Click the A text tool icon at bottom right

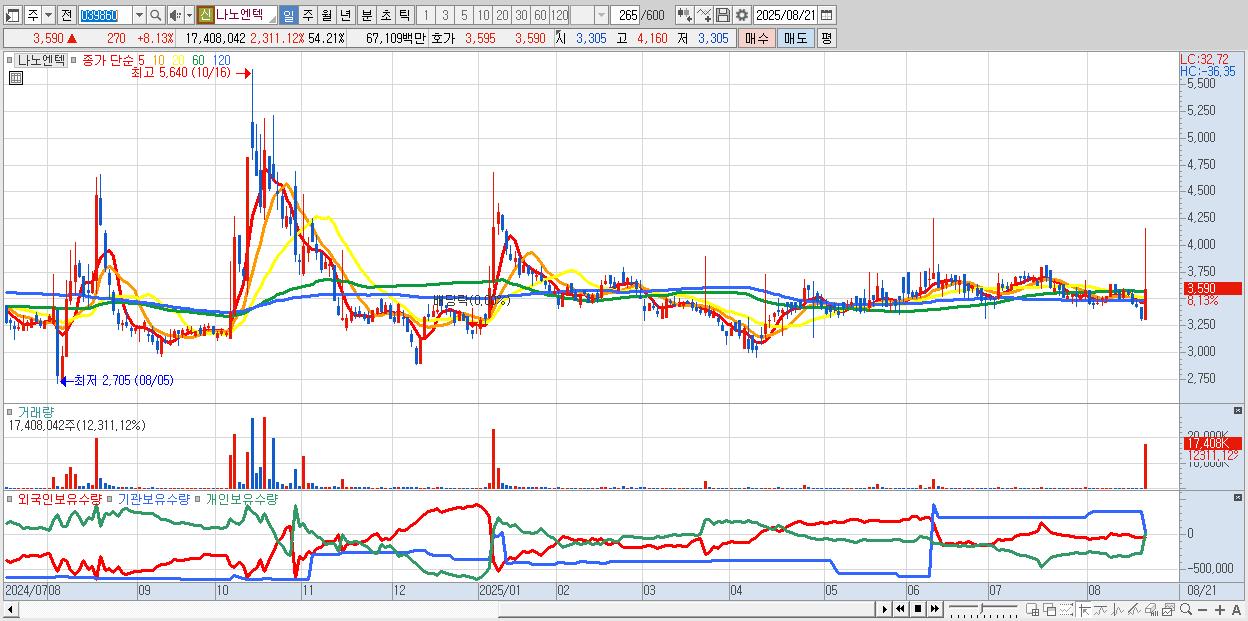coord(1237,609)
